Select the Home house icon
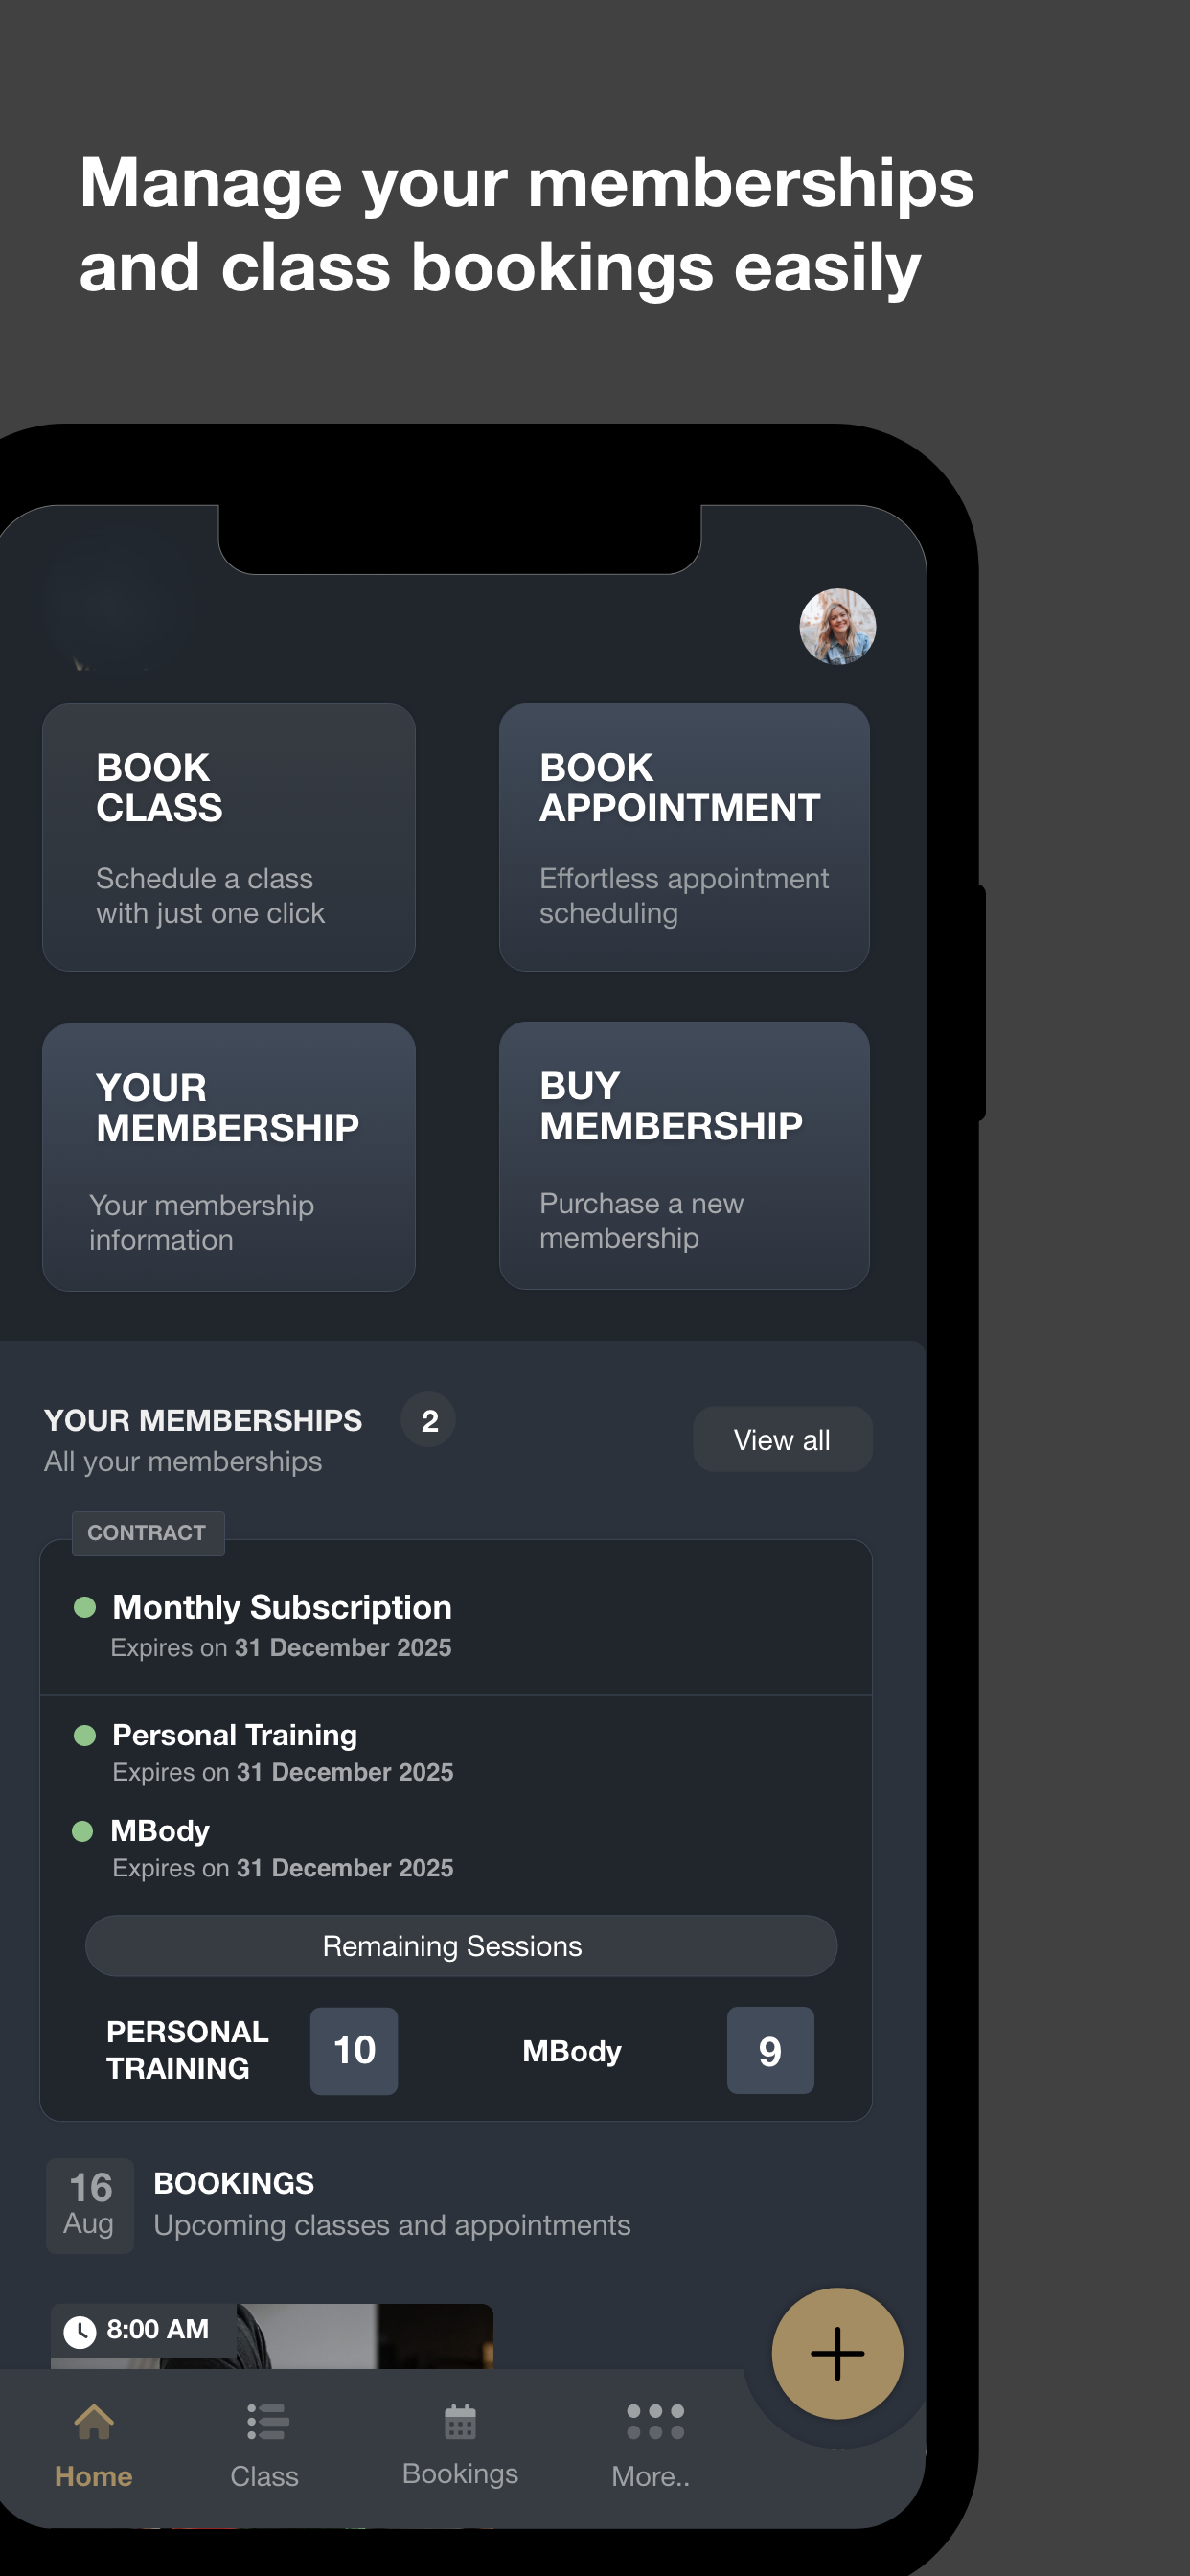The height and width of the screenshot is (2576, 1190). [94, 2421]
